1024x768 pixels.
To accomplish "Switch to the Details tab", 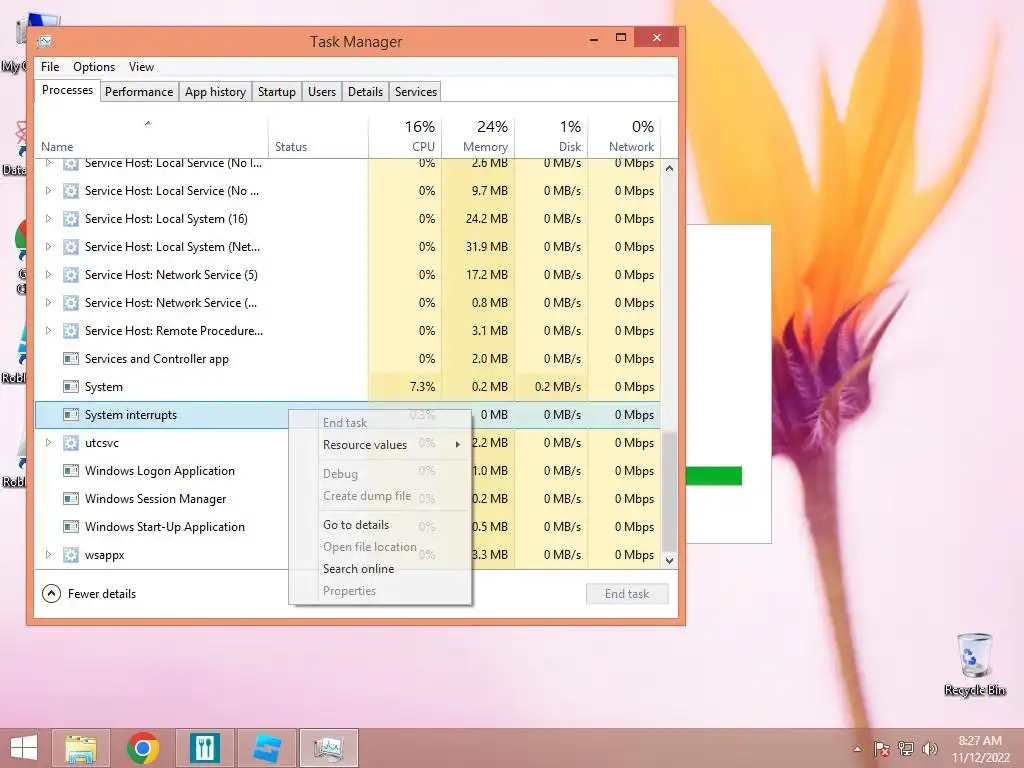I will pos(365,92).
